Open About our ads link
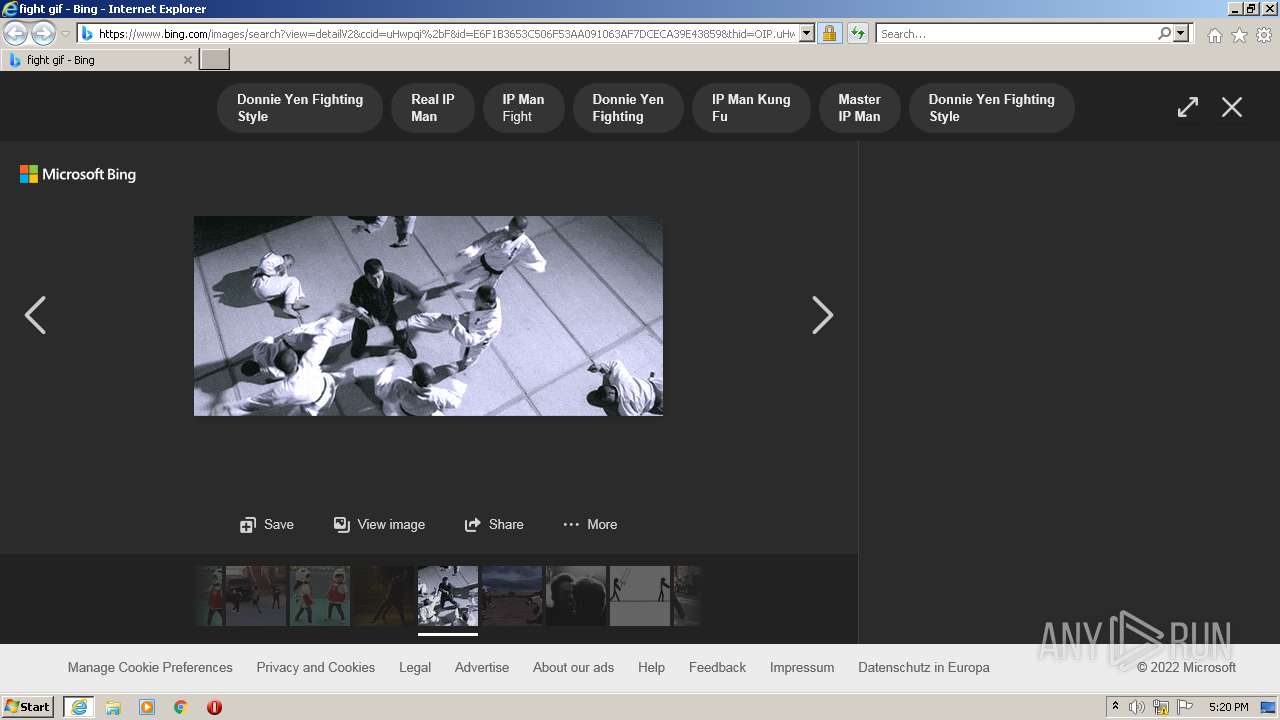The width and height of the screenshot is (1280, 720). tap(574, 667)
